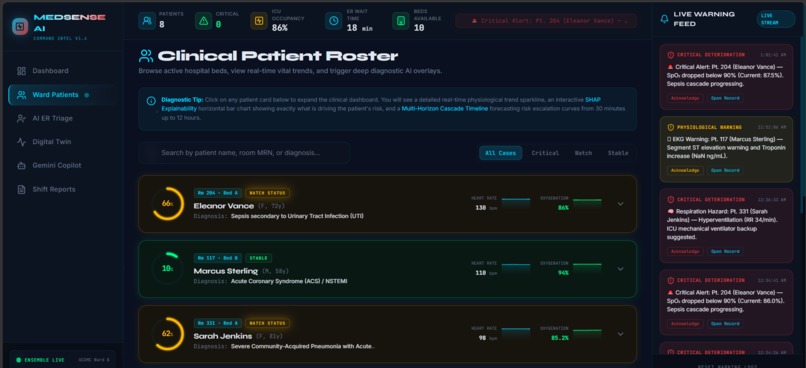Filter roster by Watch cases
Image resolution: width=806 pixels, height=368 pixels.
(583, 153)
